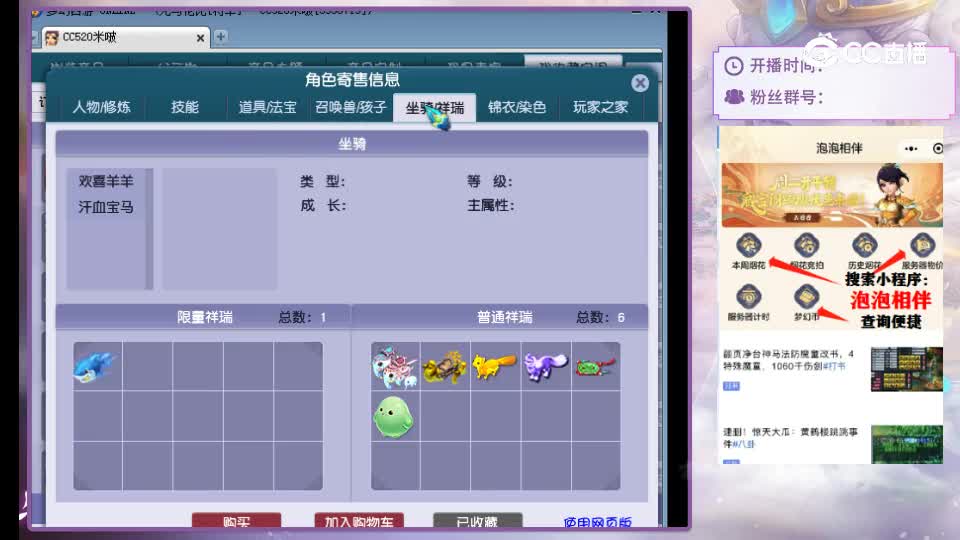Open 历史烟花 icon in 泡泡相伴 panel

pos(864,246)
